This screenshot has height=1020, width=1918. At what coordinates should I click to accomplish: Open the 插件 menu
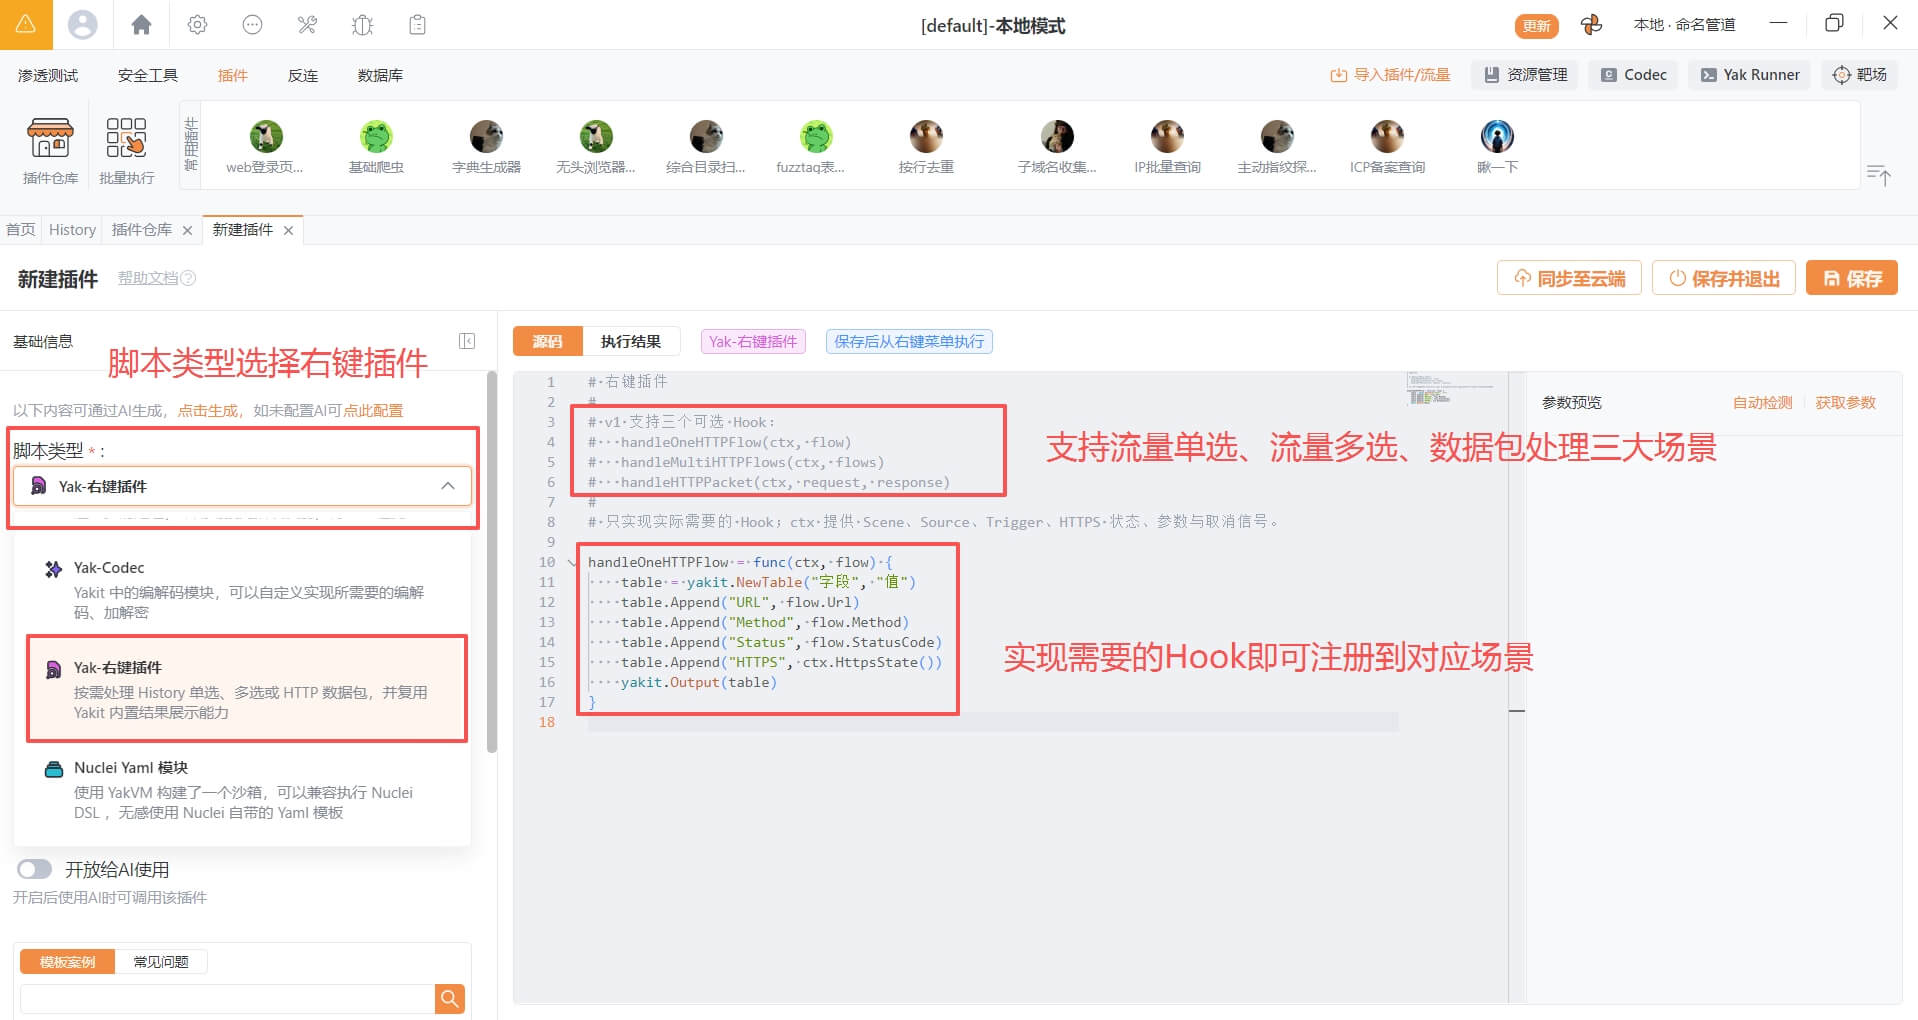coord(233,75)
